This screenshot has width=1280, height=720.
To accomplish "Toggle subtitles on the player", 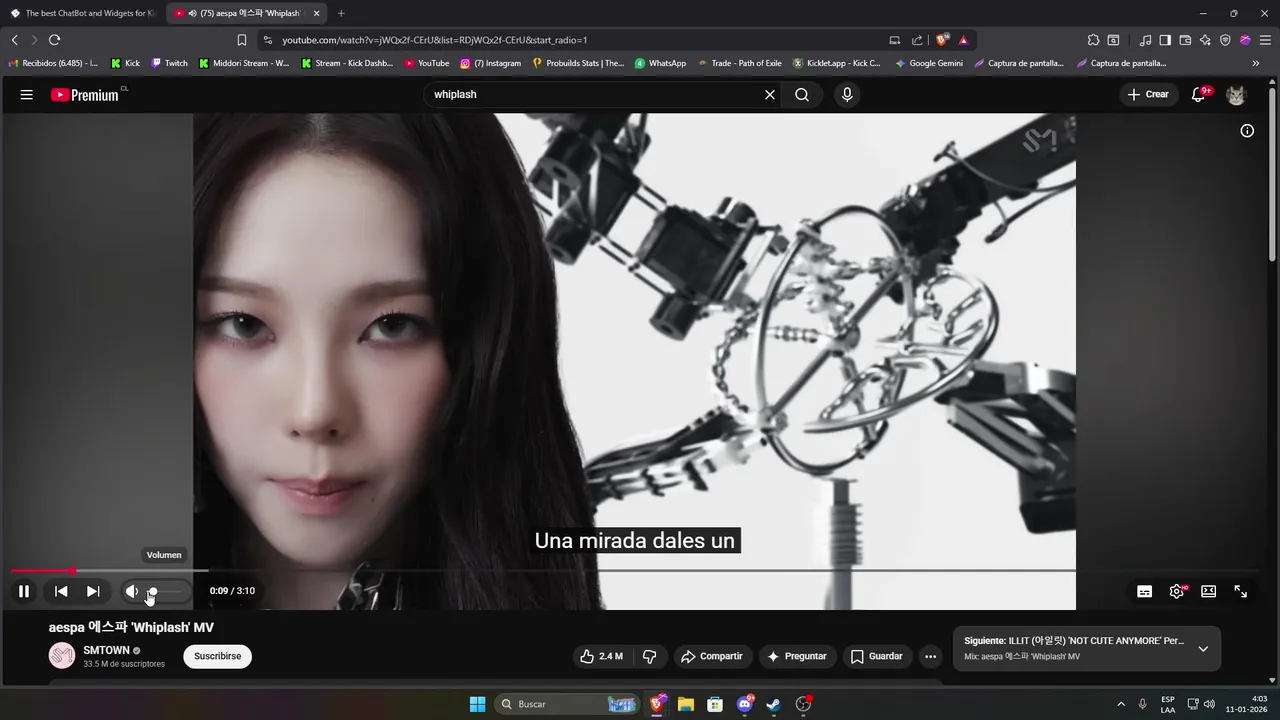I will coord(1145,591).
